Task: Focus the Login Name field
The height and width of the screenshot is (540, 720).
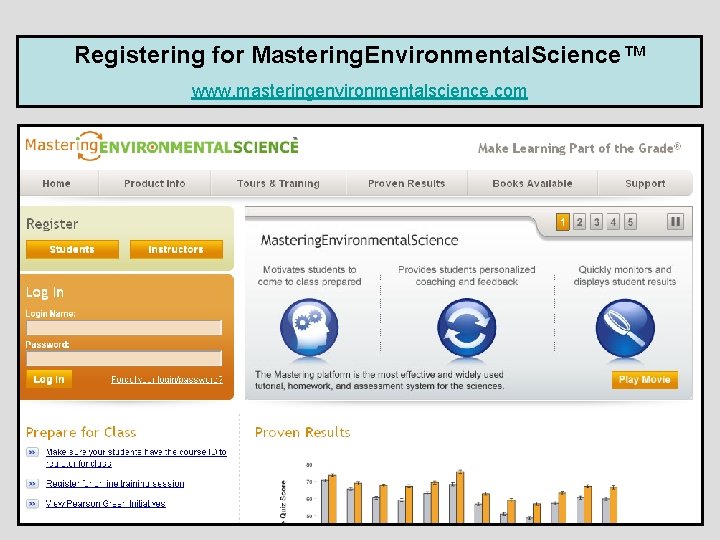Action: coord(124,328)
